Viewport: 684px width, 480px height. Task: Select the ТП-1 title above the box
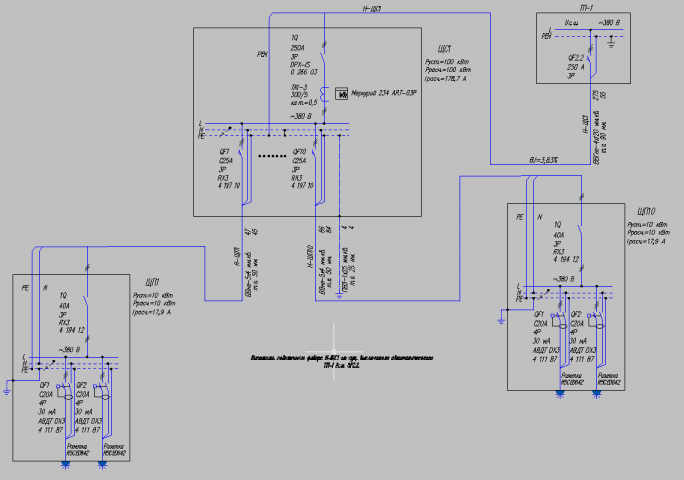pyautogui.click(x=586, y=7)
